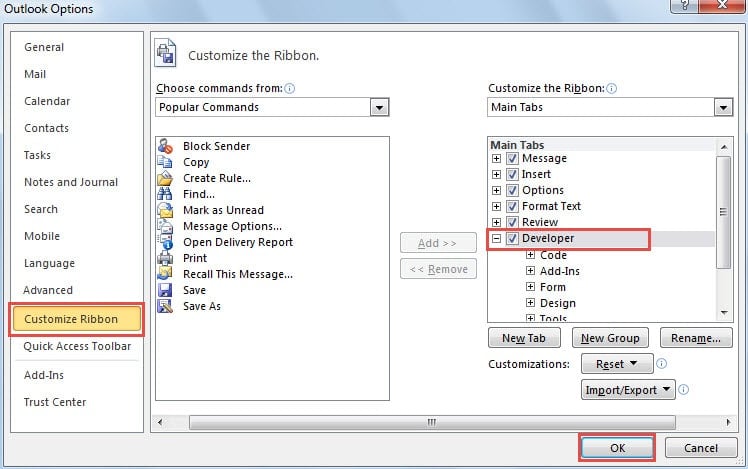Click info icon next to Reset button

(x=661, y=364)
